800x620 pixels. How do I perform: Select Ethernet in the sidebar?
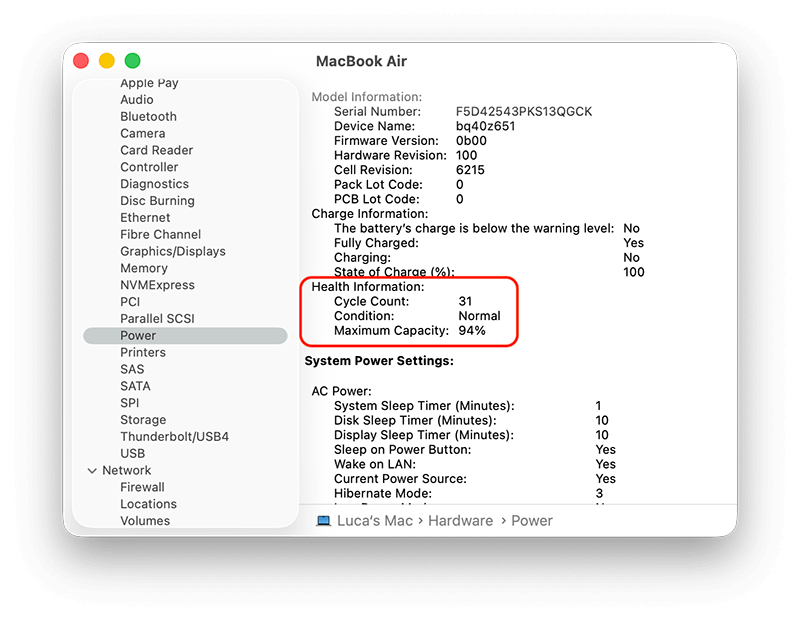(145, 217)
